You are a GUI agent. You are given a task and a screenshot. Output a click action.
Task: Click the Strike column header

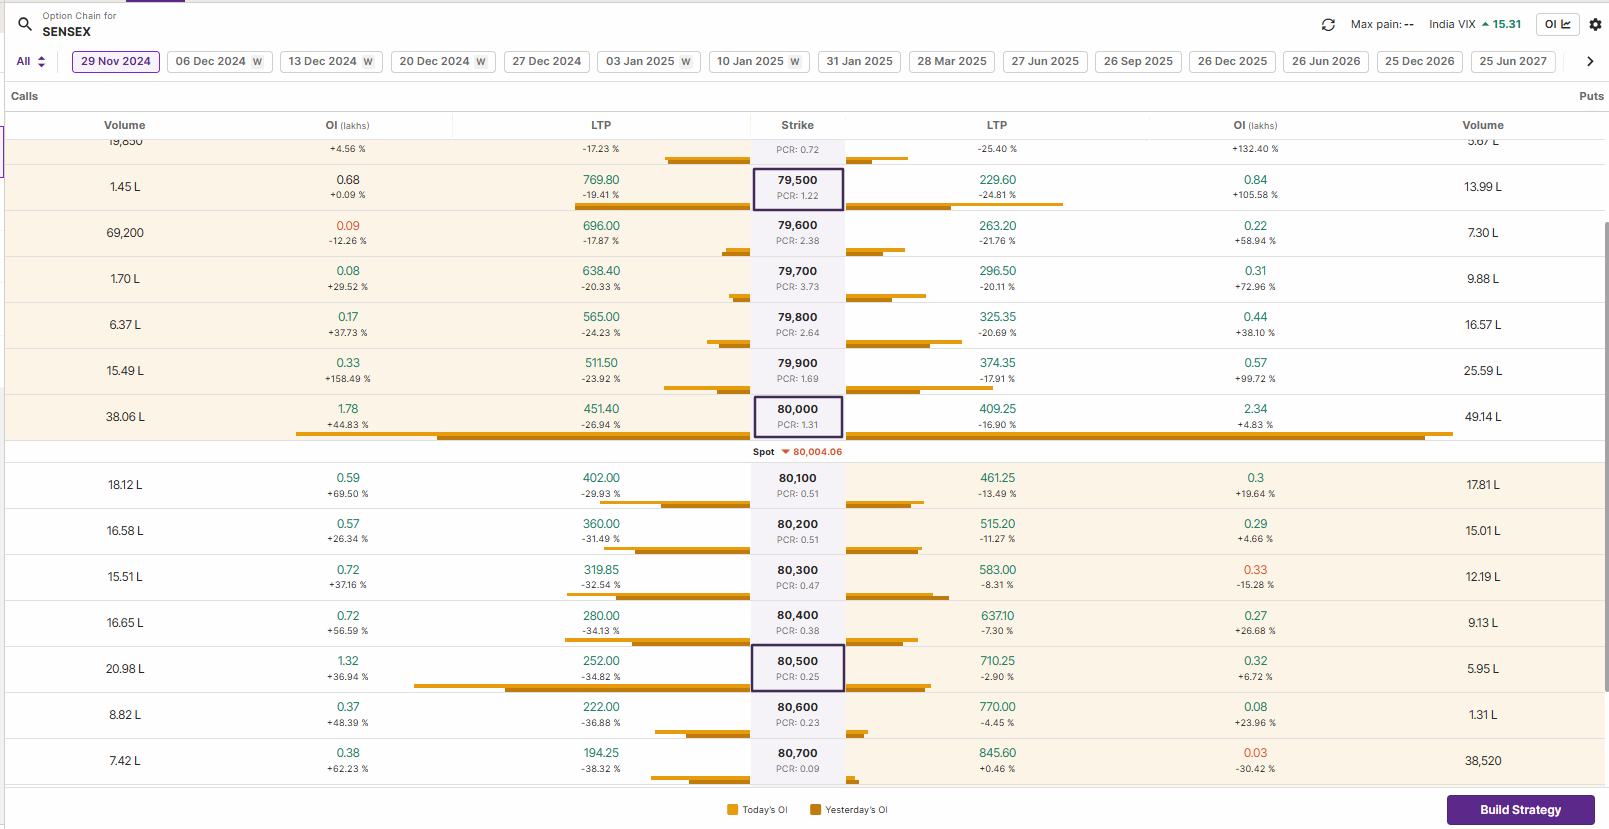pos(798,125)
